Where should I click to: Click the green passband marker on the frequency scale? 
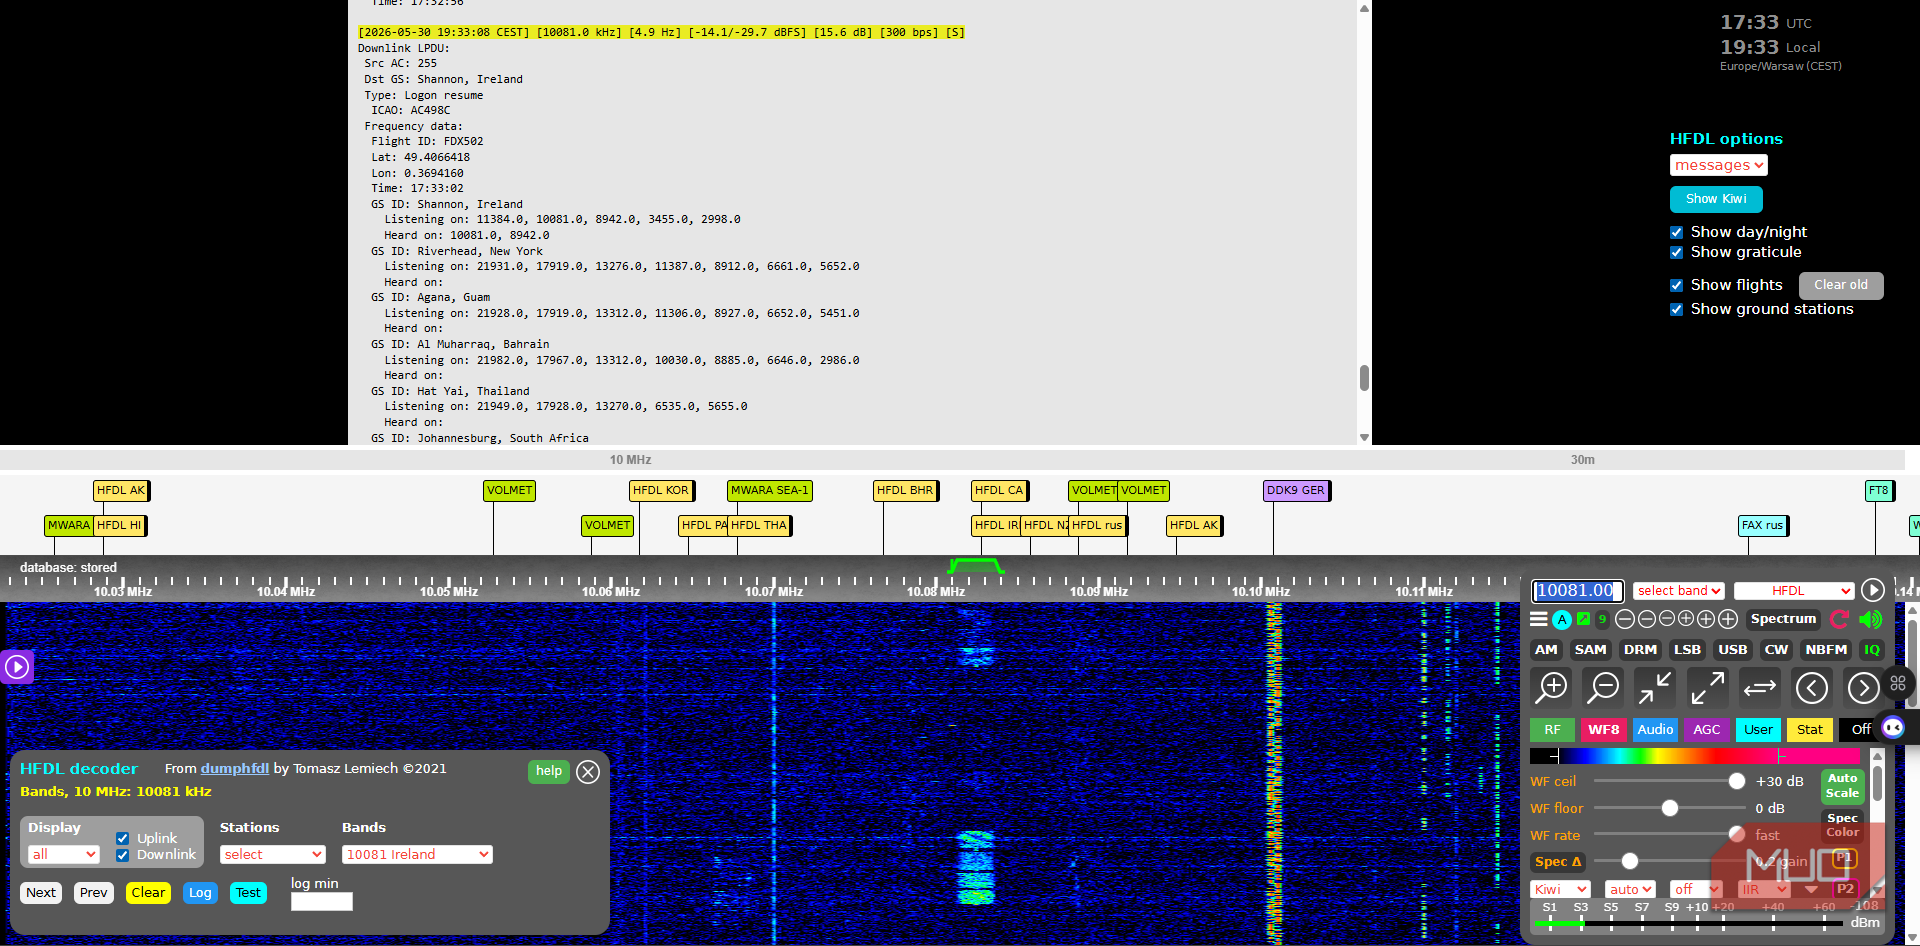[976, 566]
